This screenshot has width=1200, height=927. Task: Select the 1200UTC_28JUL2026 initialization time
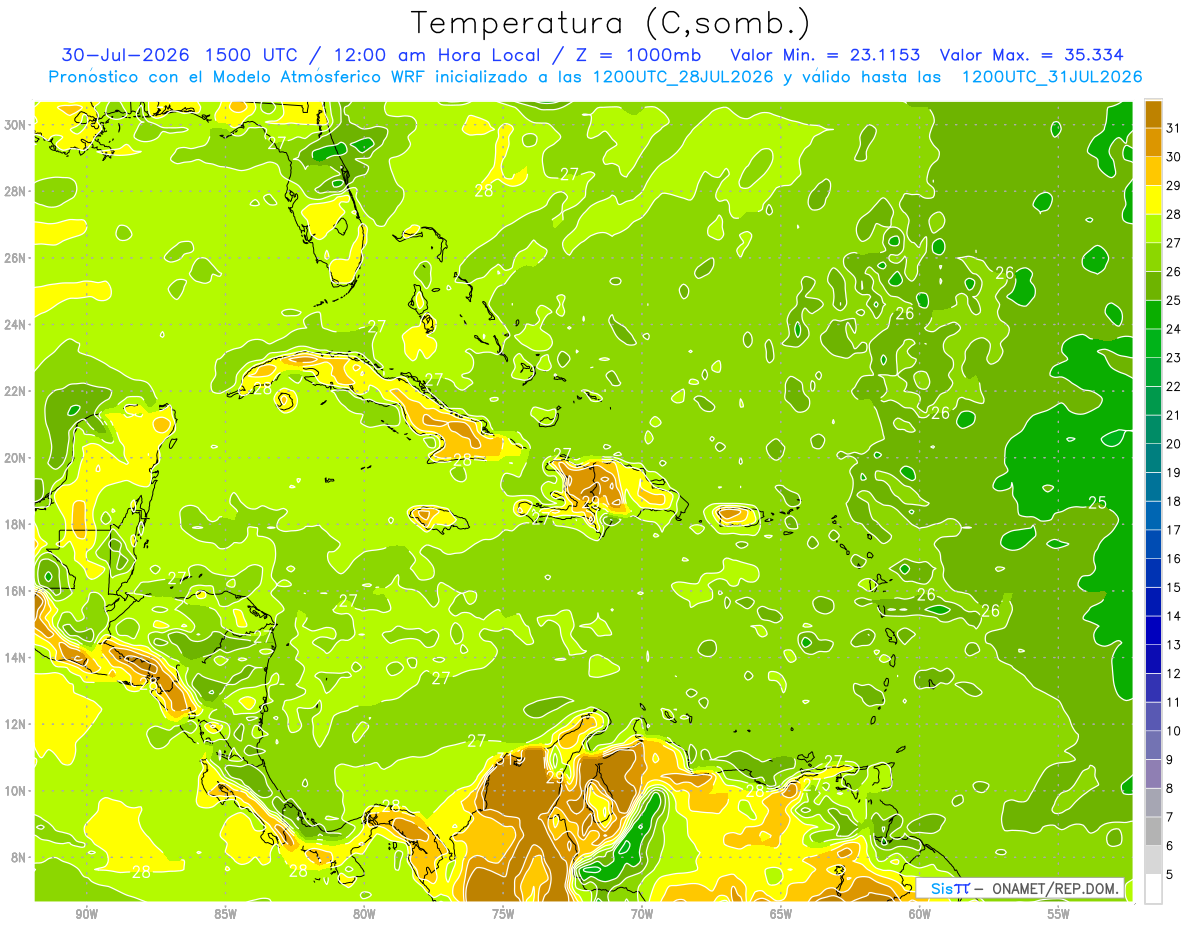(x=683, y=77)
